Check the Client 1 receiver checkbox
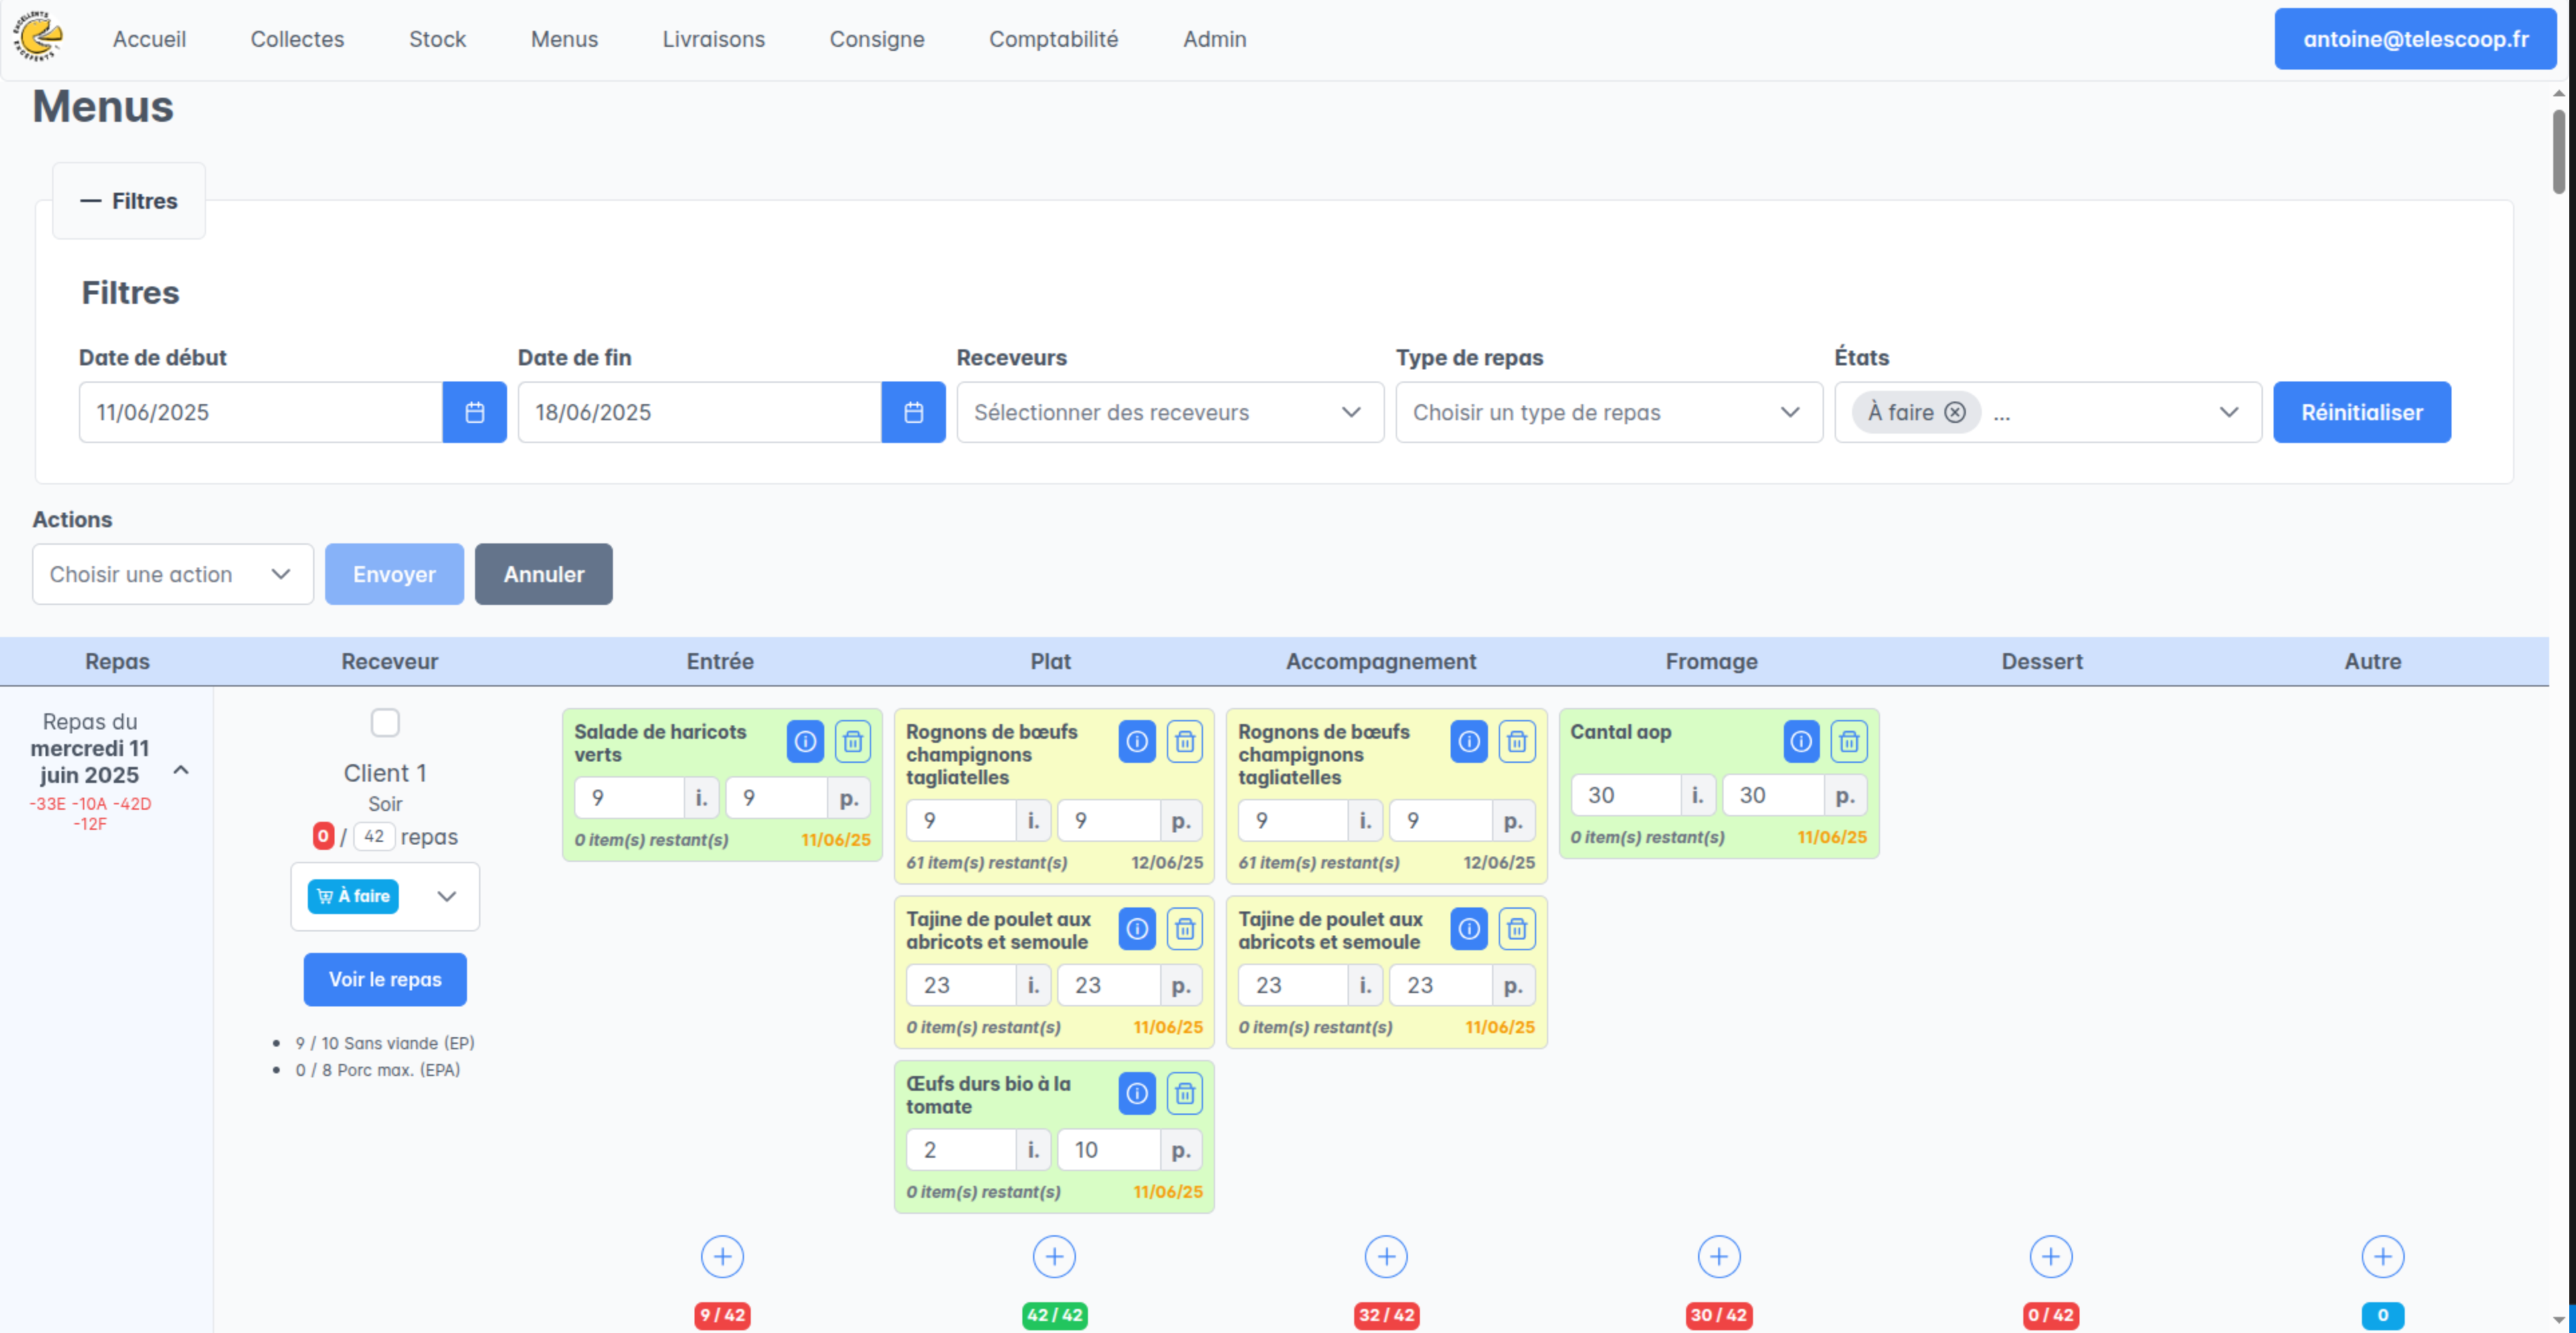This screenshot has height=1333, width=2576. 385,722
